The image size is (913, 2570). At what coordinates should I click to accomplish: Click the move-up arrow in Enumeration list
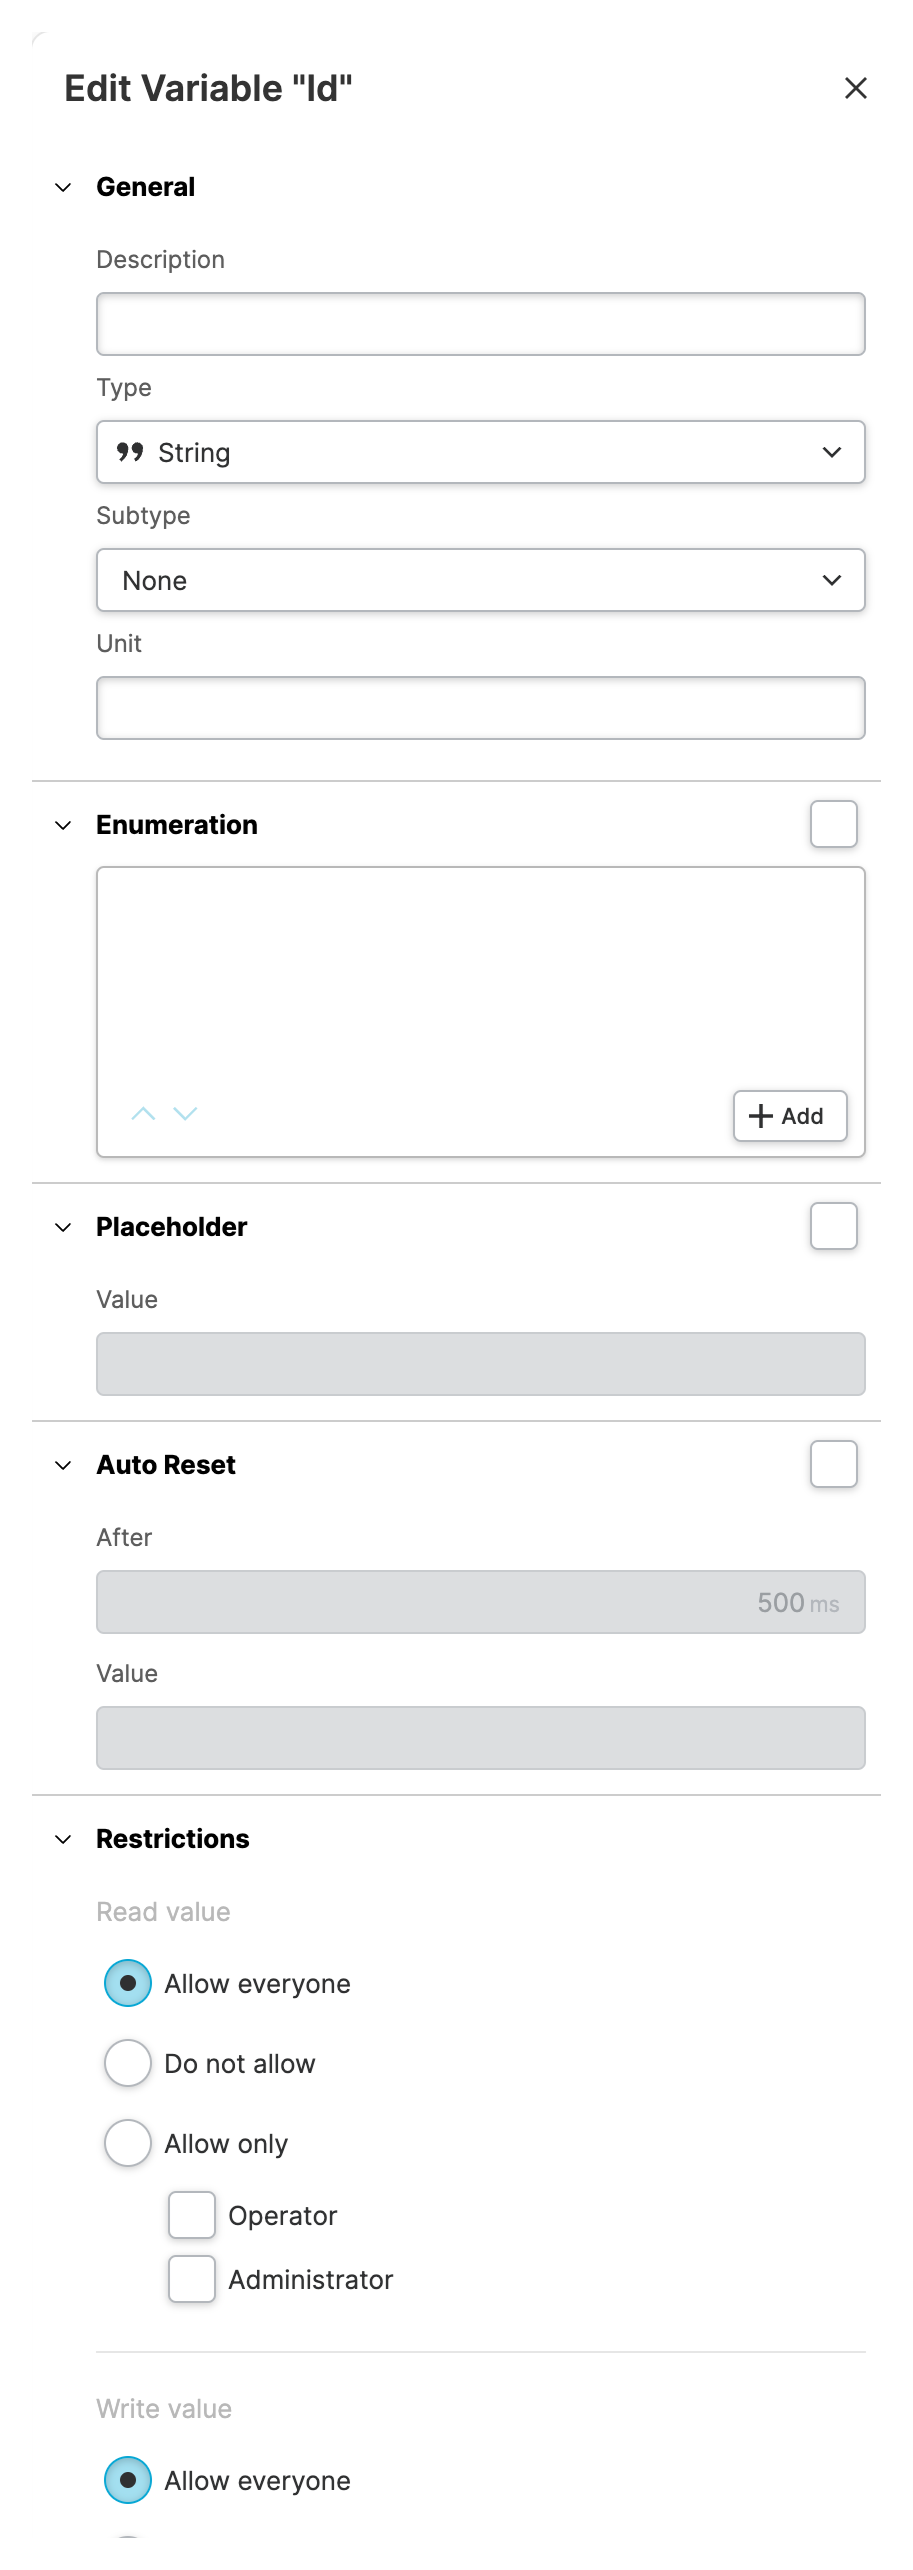tap(143, 1114)
